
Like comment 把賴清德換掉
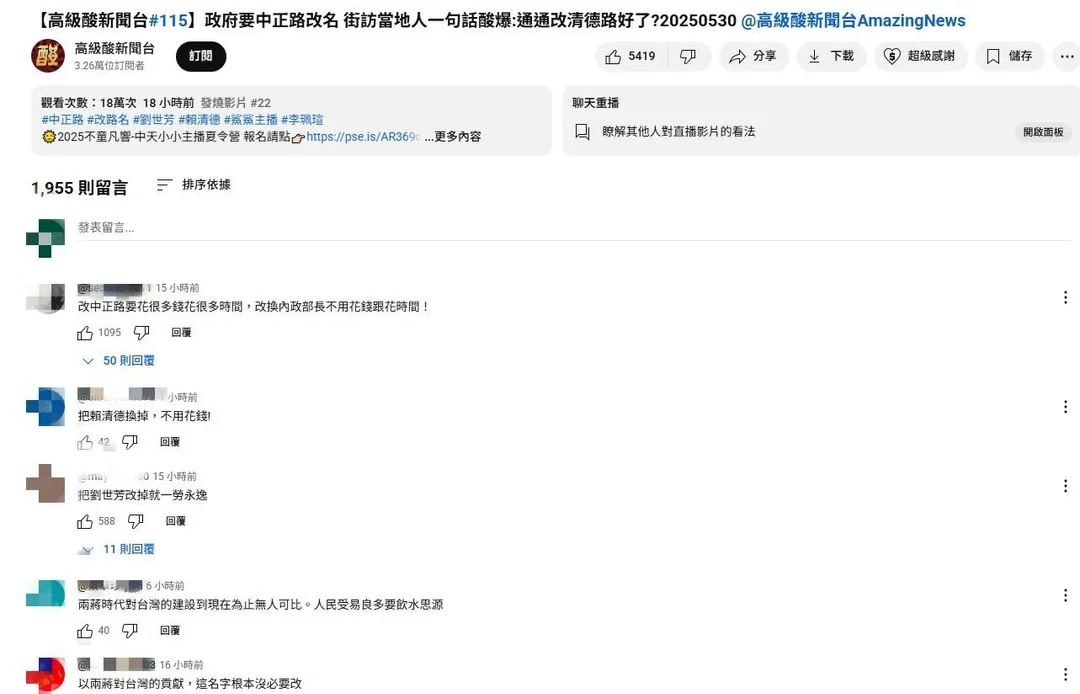tap(85, 443)
